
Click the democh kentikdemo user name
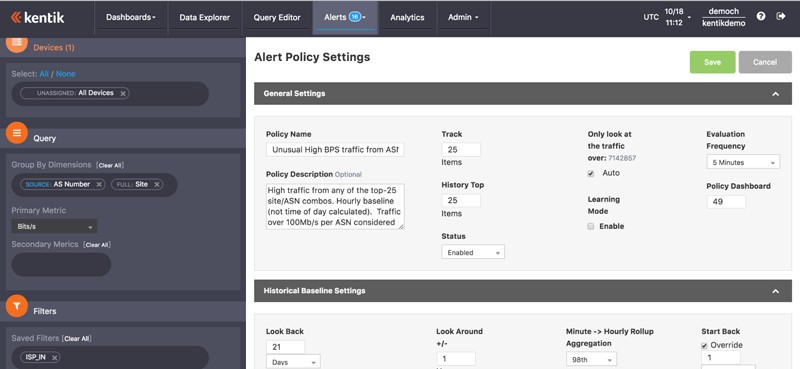(723, 17)
